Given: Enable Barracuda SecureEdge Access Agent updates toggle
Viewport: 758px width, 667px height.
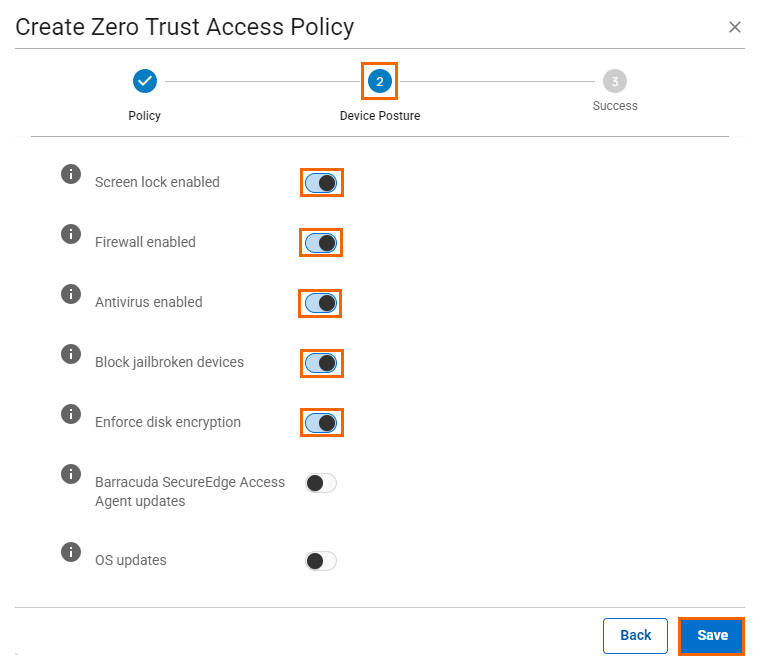Looking at the screenshot, I should tap(321, 483).
